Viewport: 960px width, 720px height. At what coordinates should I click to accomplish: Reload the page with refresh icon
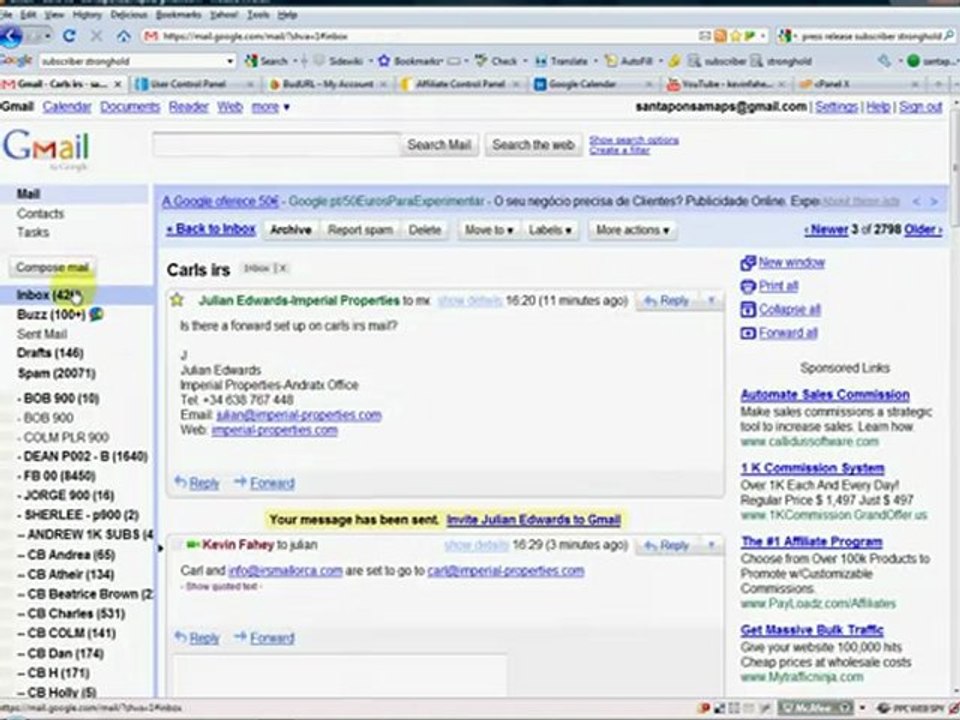[x=69, y=36]
